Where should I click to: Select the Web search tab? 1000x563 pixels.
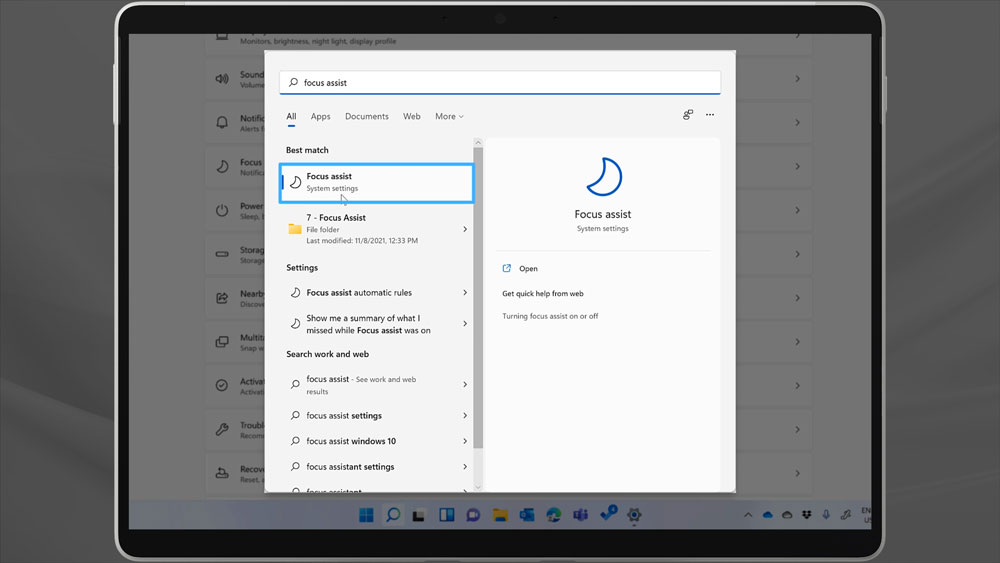[x=411, y=117]
